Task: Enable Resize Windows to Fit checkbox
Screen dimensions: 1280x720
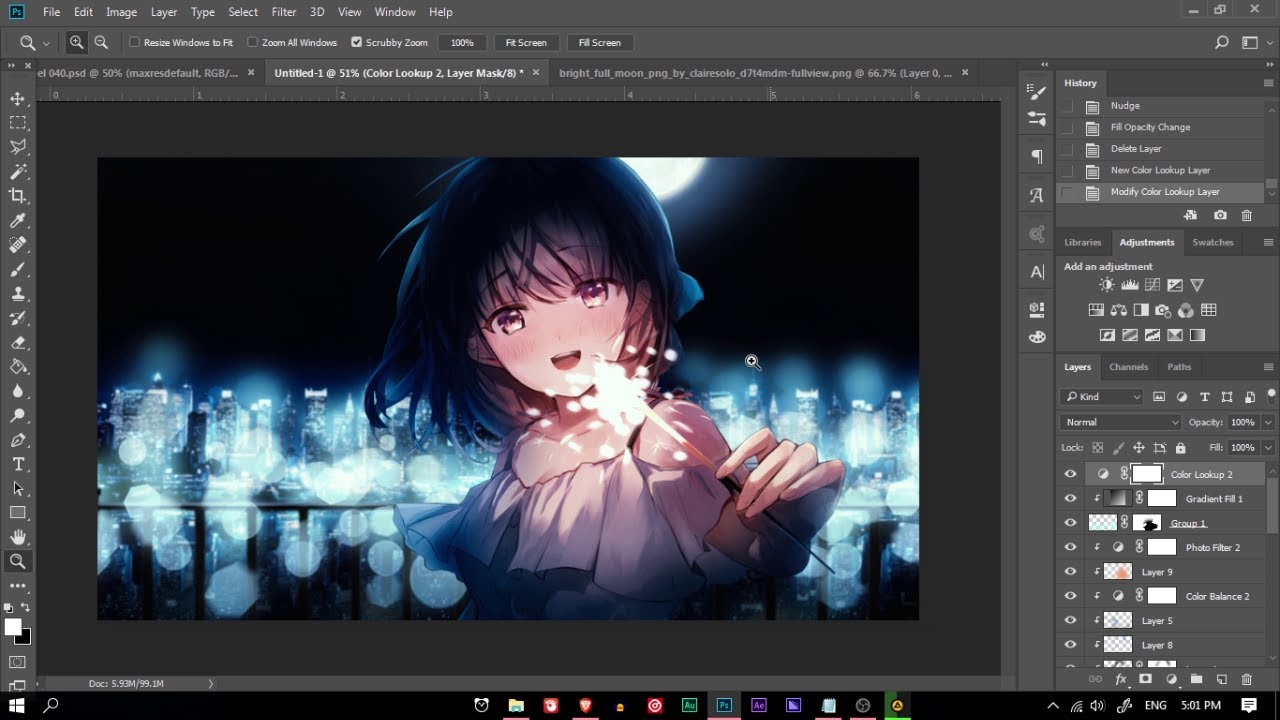Action: [134, 42]
